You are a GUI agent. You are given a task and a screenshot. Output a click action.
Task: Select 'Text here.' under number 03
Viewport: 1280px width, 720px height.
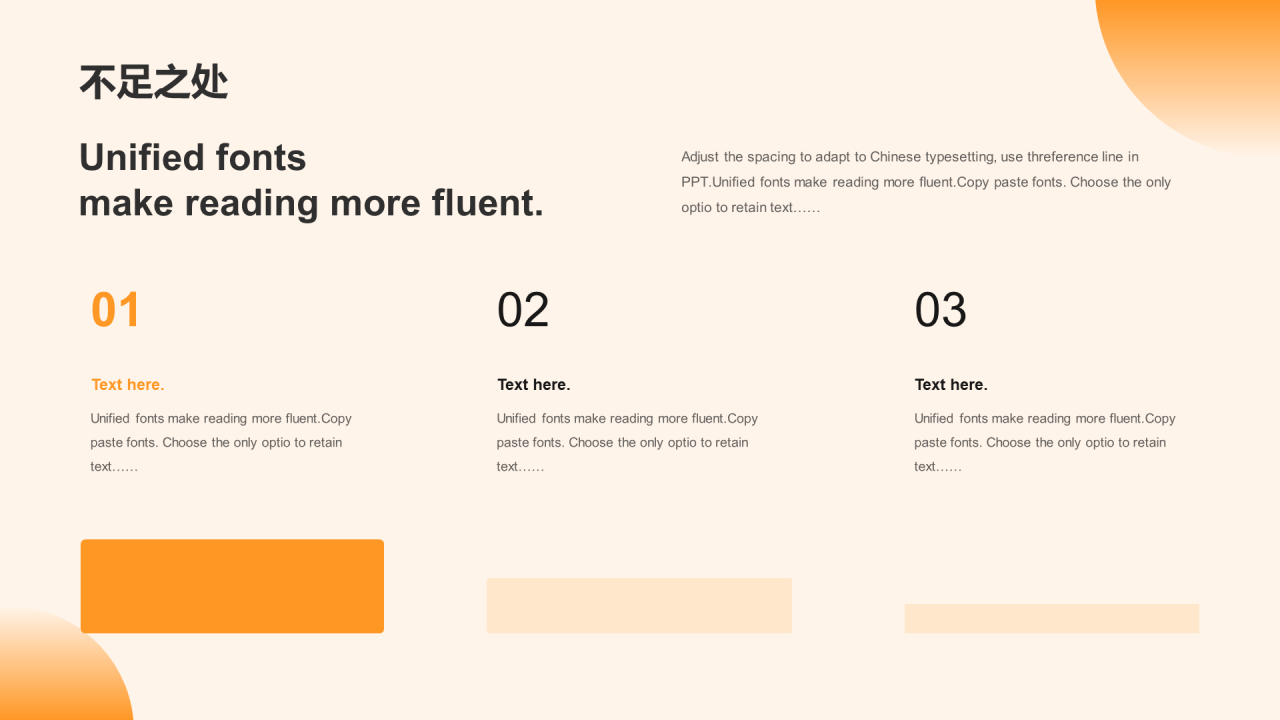pyautogui.click(x=951, y=385)
